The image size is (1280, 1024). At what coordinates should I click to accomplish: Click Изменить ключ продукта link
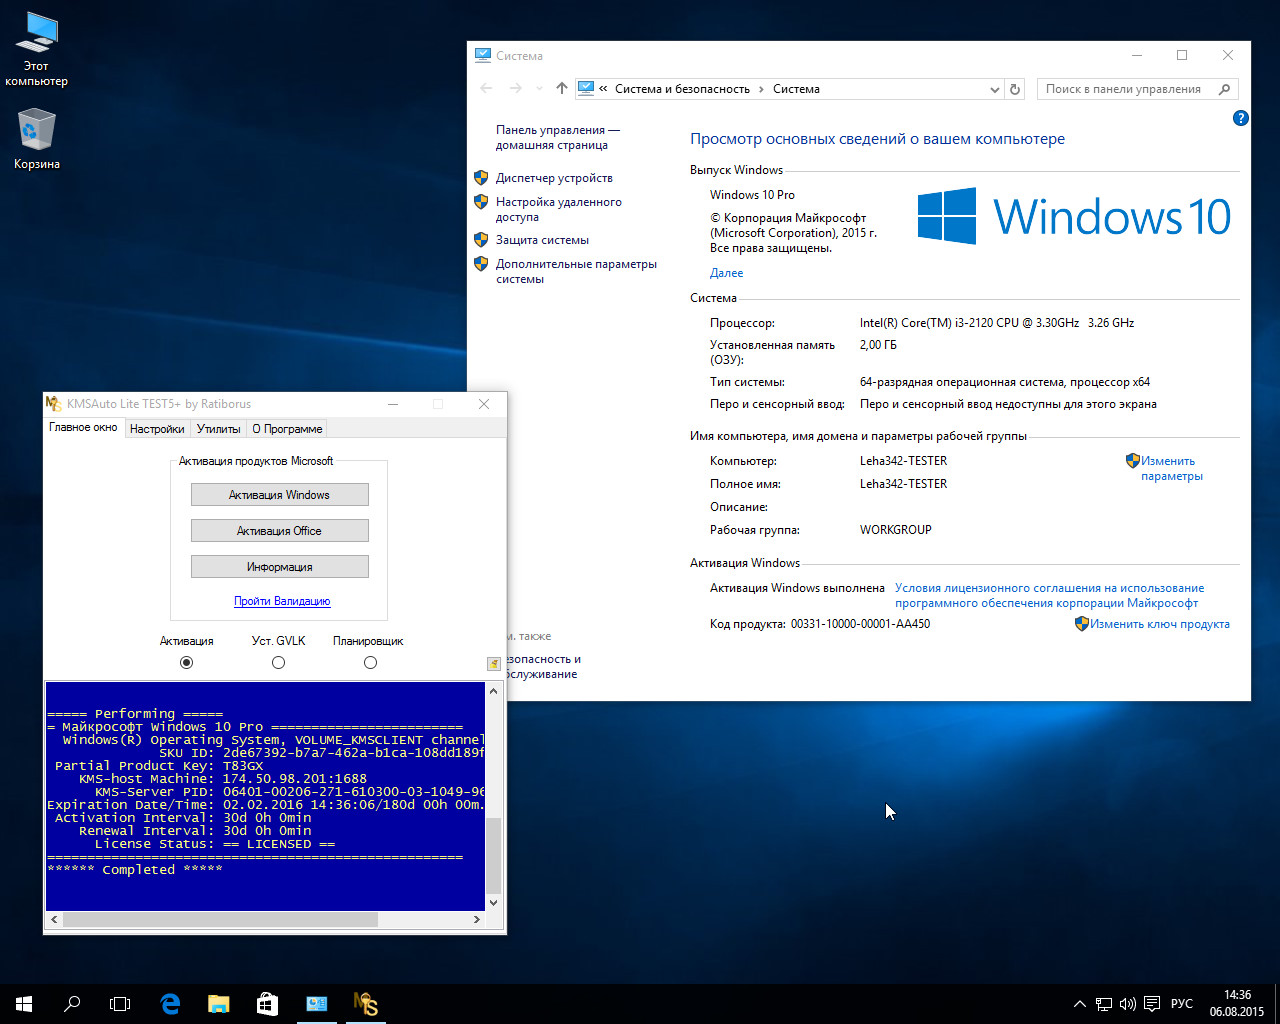[x=1160, y=624]
